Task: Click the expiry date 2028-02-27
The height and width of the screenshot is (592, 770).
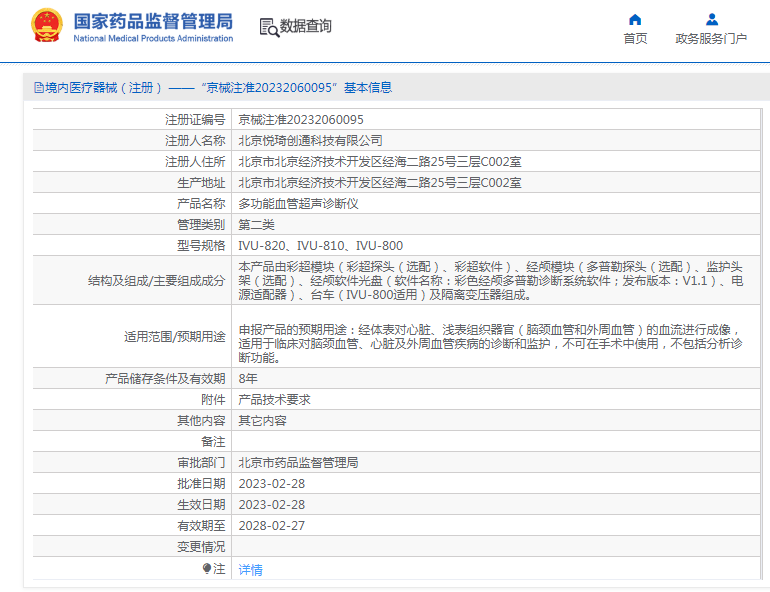Action: 272,526
